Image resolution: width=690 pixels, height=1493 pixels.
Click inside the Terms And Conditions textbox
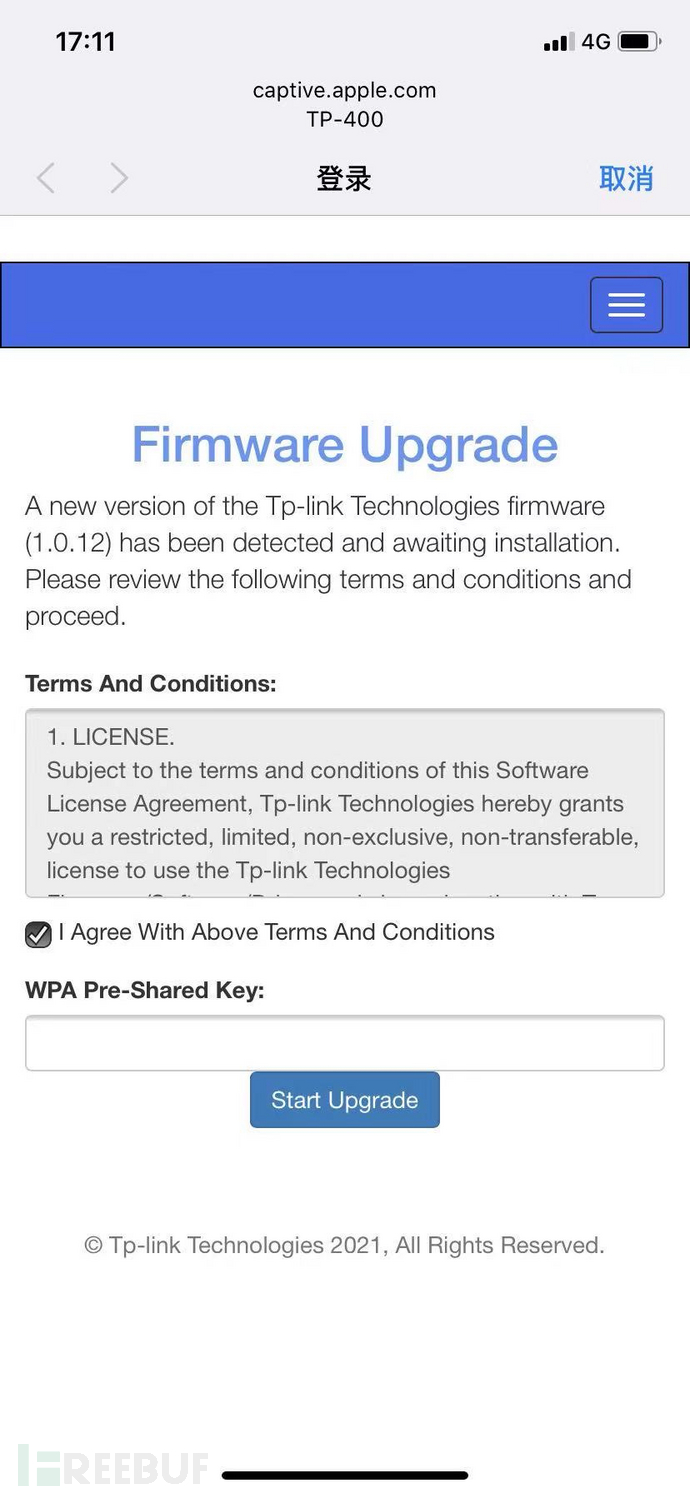pyautogui.click(x=345, y=803)
